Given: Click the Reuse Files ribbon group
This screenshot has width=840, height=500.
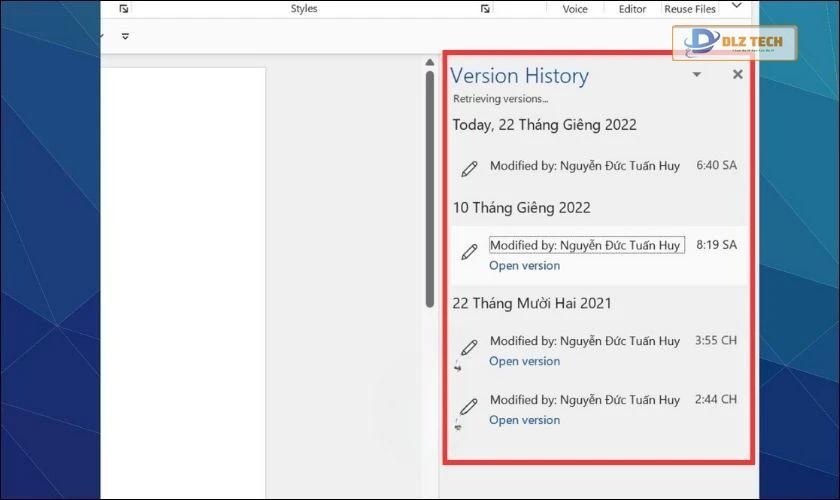Looking at the screenshot, I should [690, 9].
